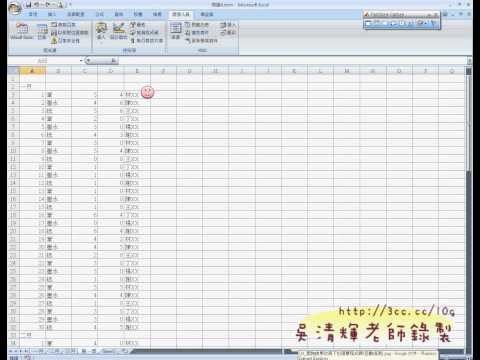Select column M header
This screenshot has height=360, width=480.
coord(347,71)
